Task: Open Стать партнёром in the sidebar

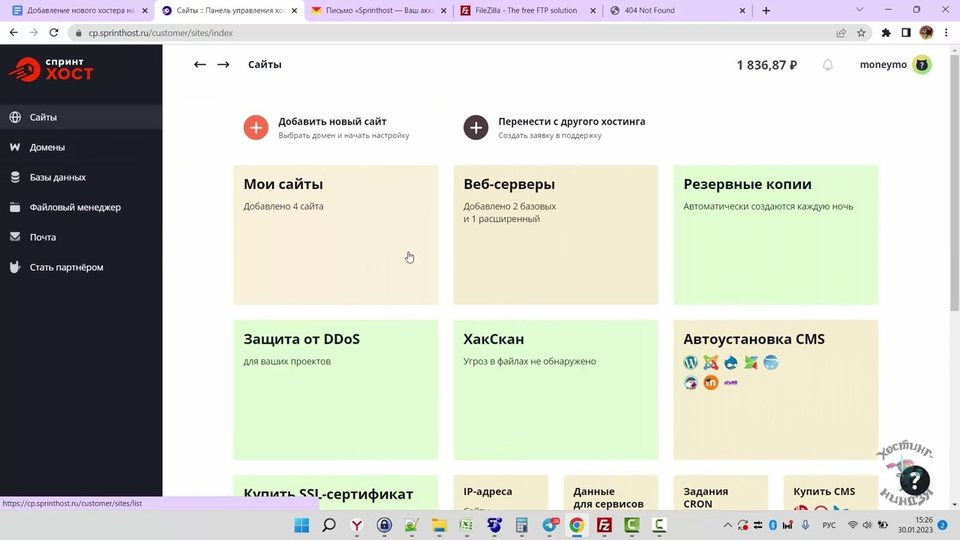Action: tap(81, 267)
